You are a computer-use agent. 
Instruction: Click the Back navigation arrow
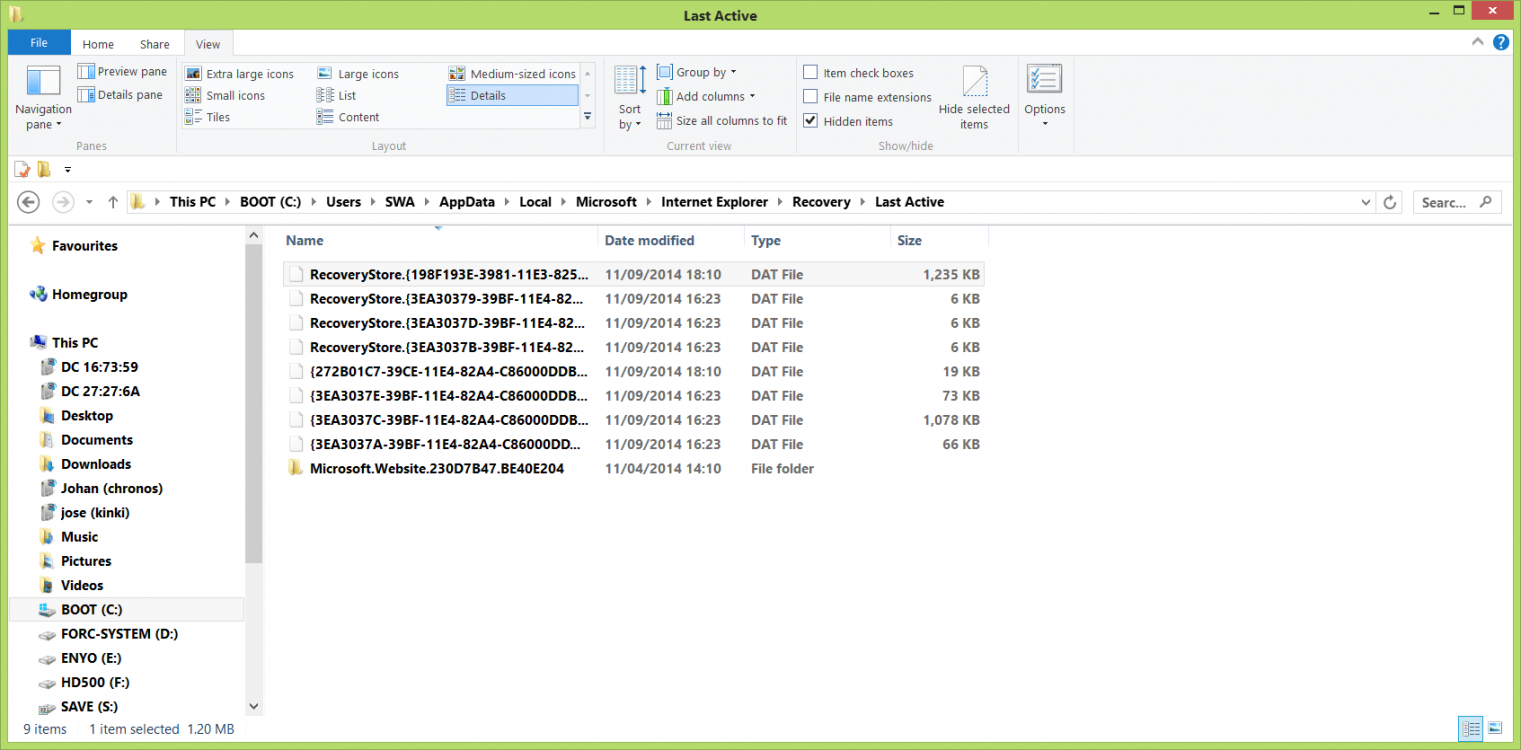pyautogui.click(x=29, y=202)
